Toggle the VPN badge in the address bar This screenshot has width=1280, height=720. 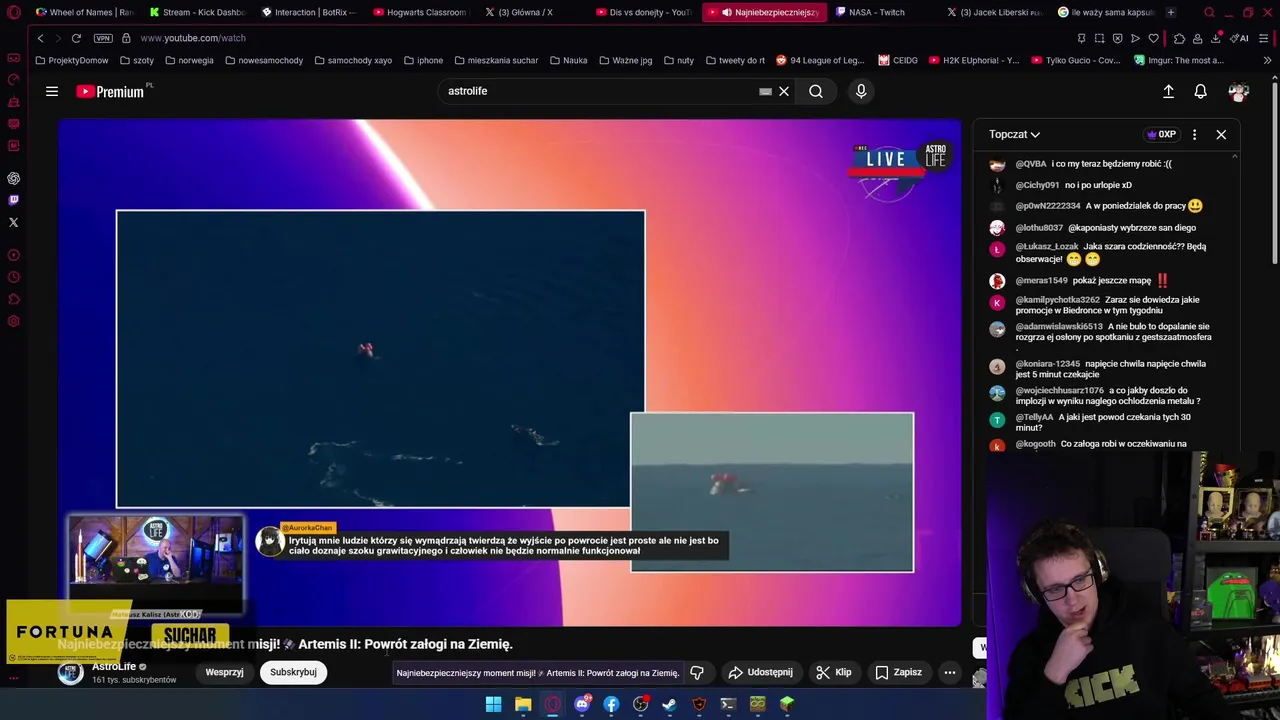[x=103, y=38]
